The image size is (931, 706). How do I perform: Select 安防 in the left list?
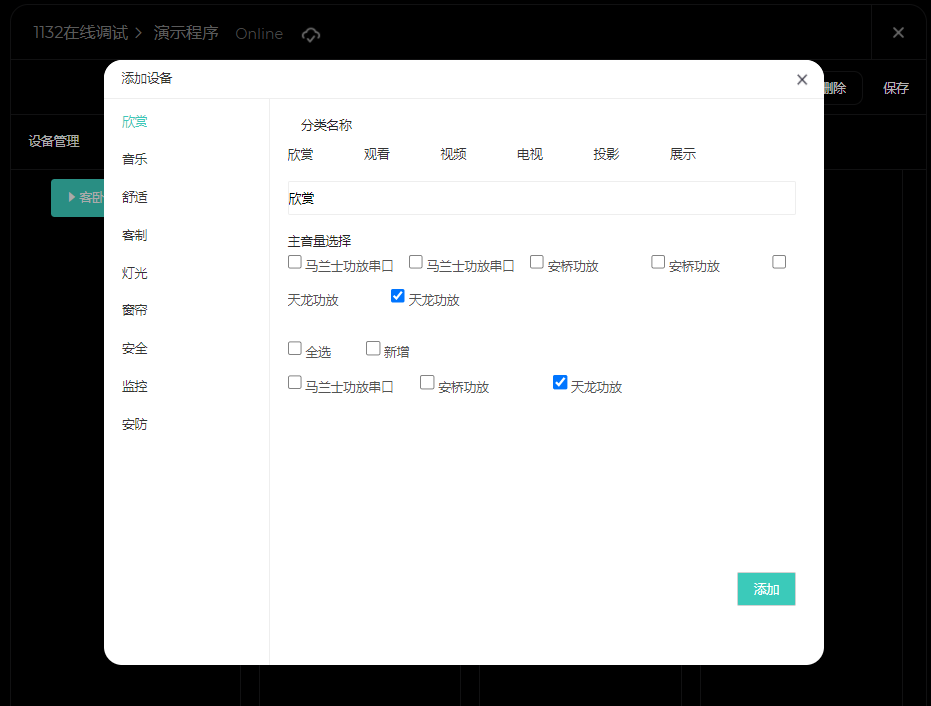click(x=135, y=424)
